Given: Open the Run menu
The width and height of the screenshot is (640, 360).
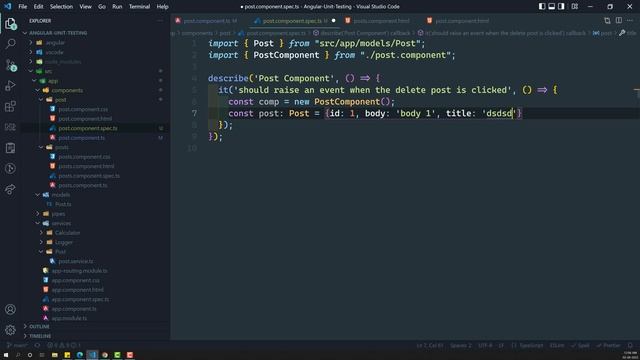Looking at the screenshot, I should [x=117, y=7].
